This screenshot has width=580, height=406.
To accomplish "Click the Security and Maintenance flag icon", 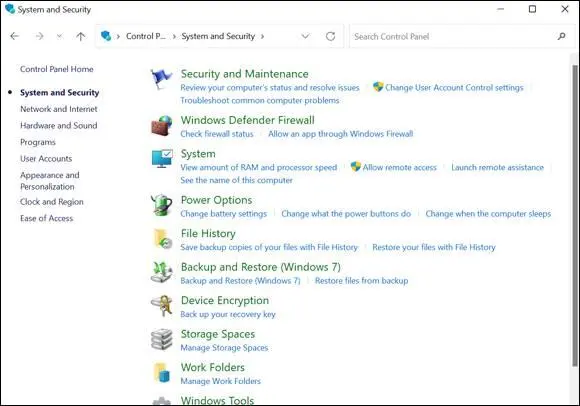I will 161,79.
